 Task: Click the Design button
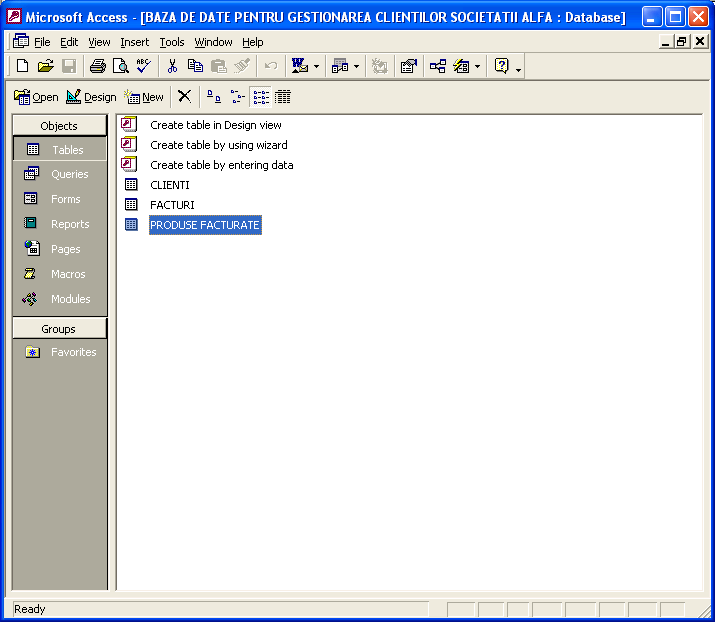click(x=91, y=97)
